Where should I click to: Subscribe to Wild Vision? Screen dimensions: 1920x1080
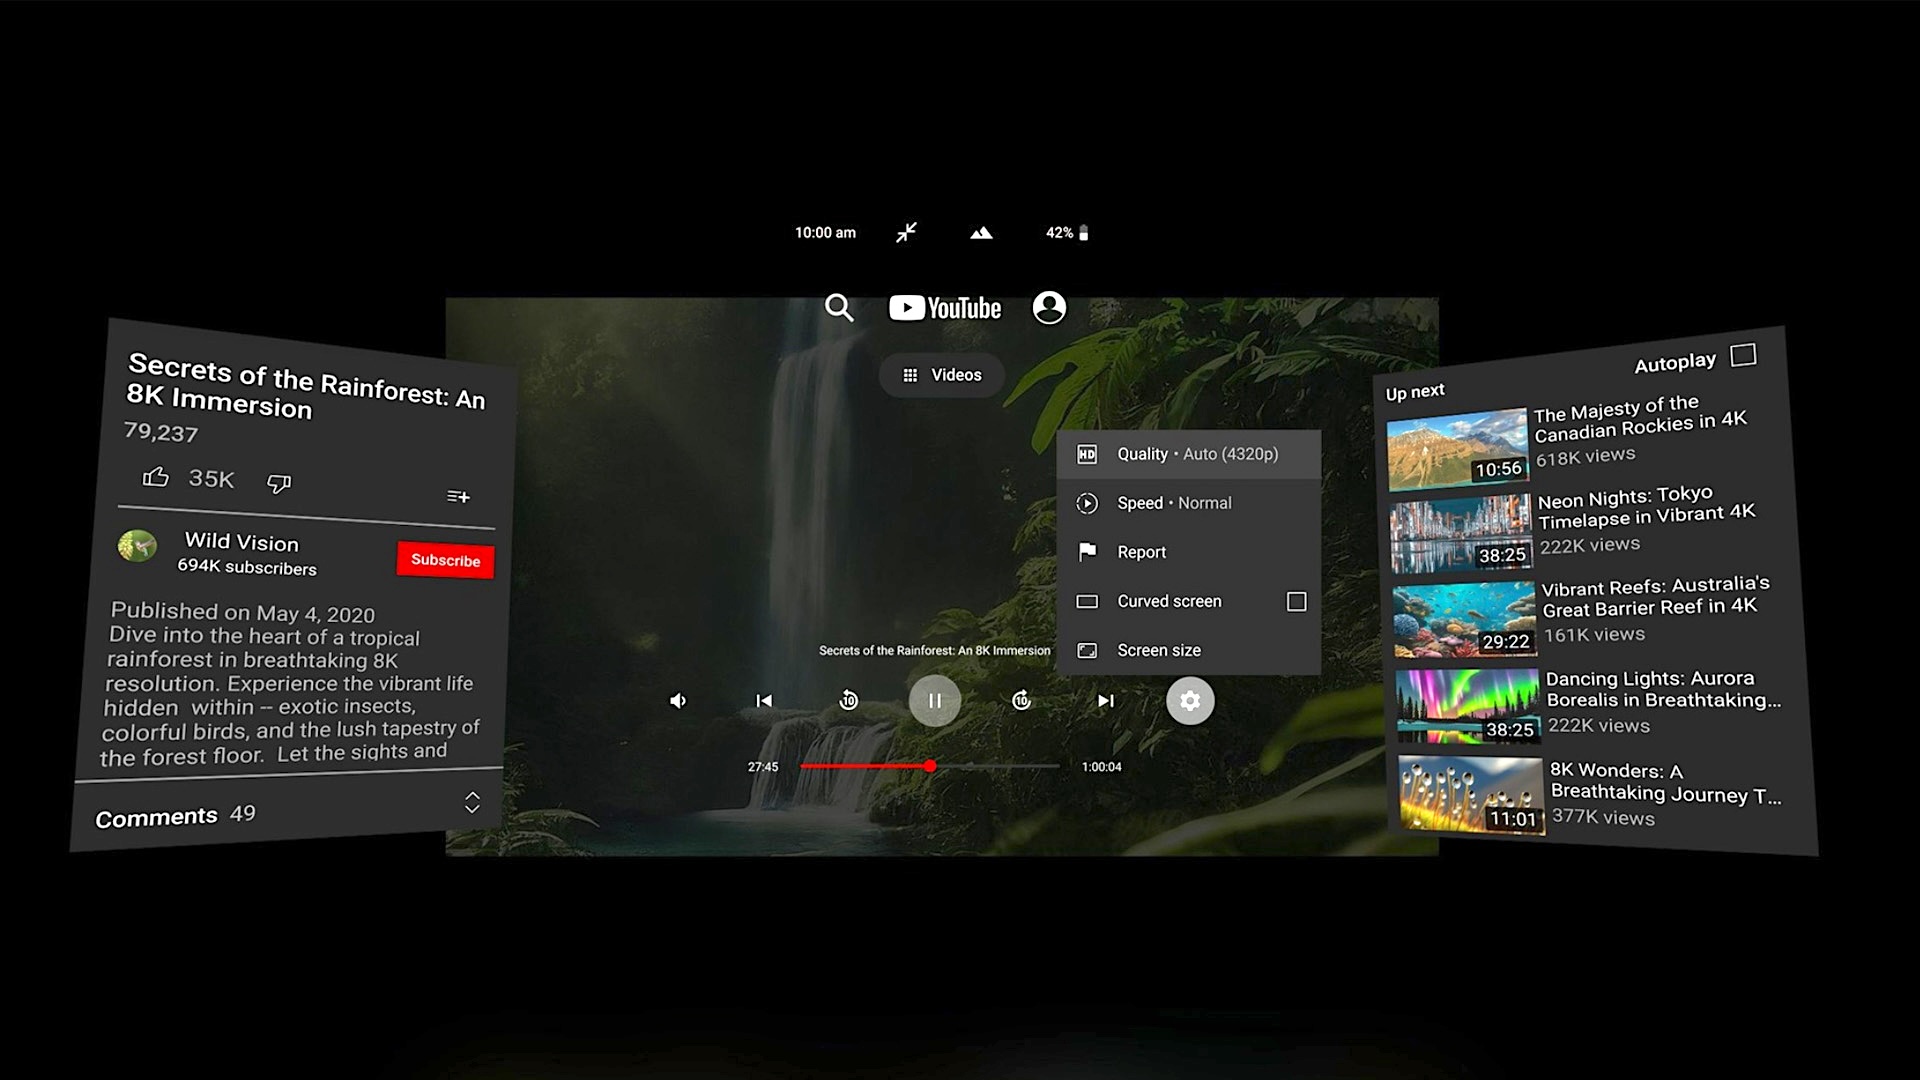coord(445,560)
